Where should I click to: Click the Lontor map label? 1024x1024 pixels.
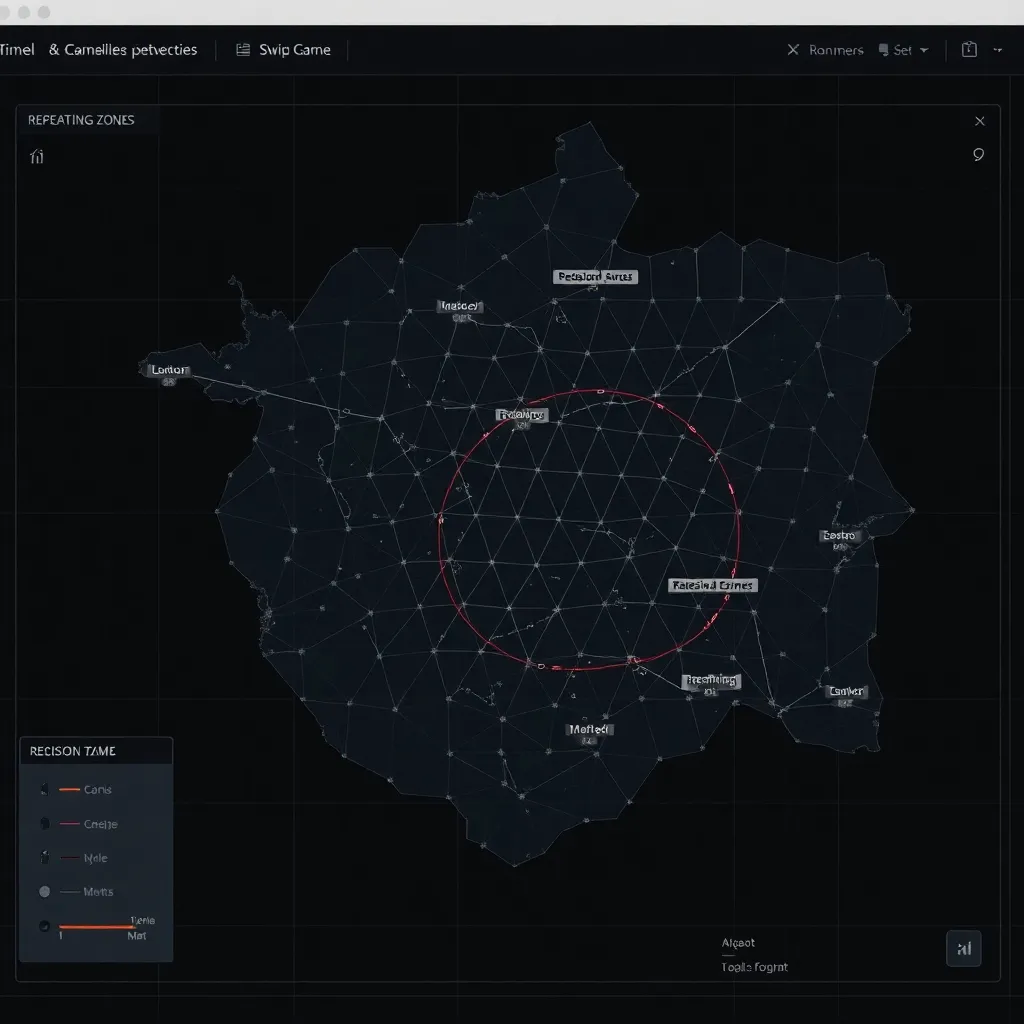pos(167,370)
